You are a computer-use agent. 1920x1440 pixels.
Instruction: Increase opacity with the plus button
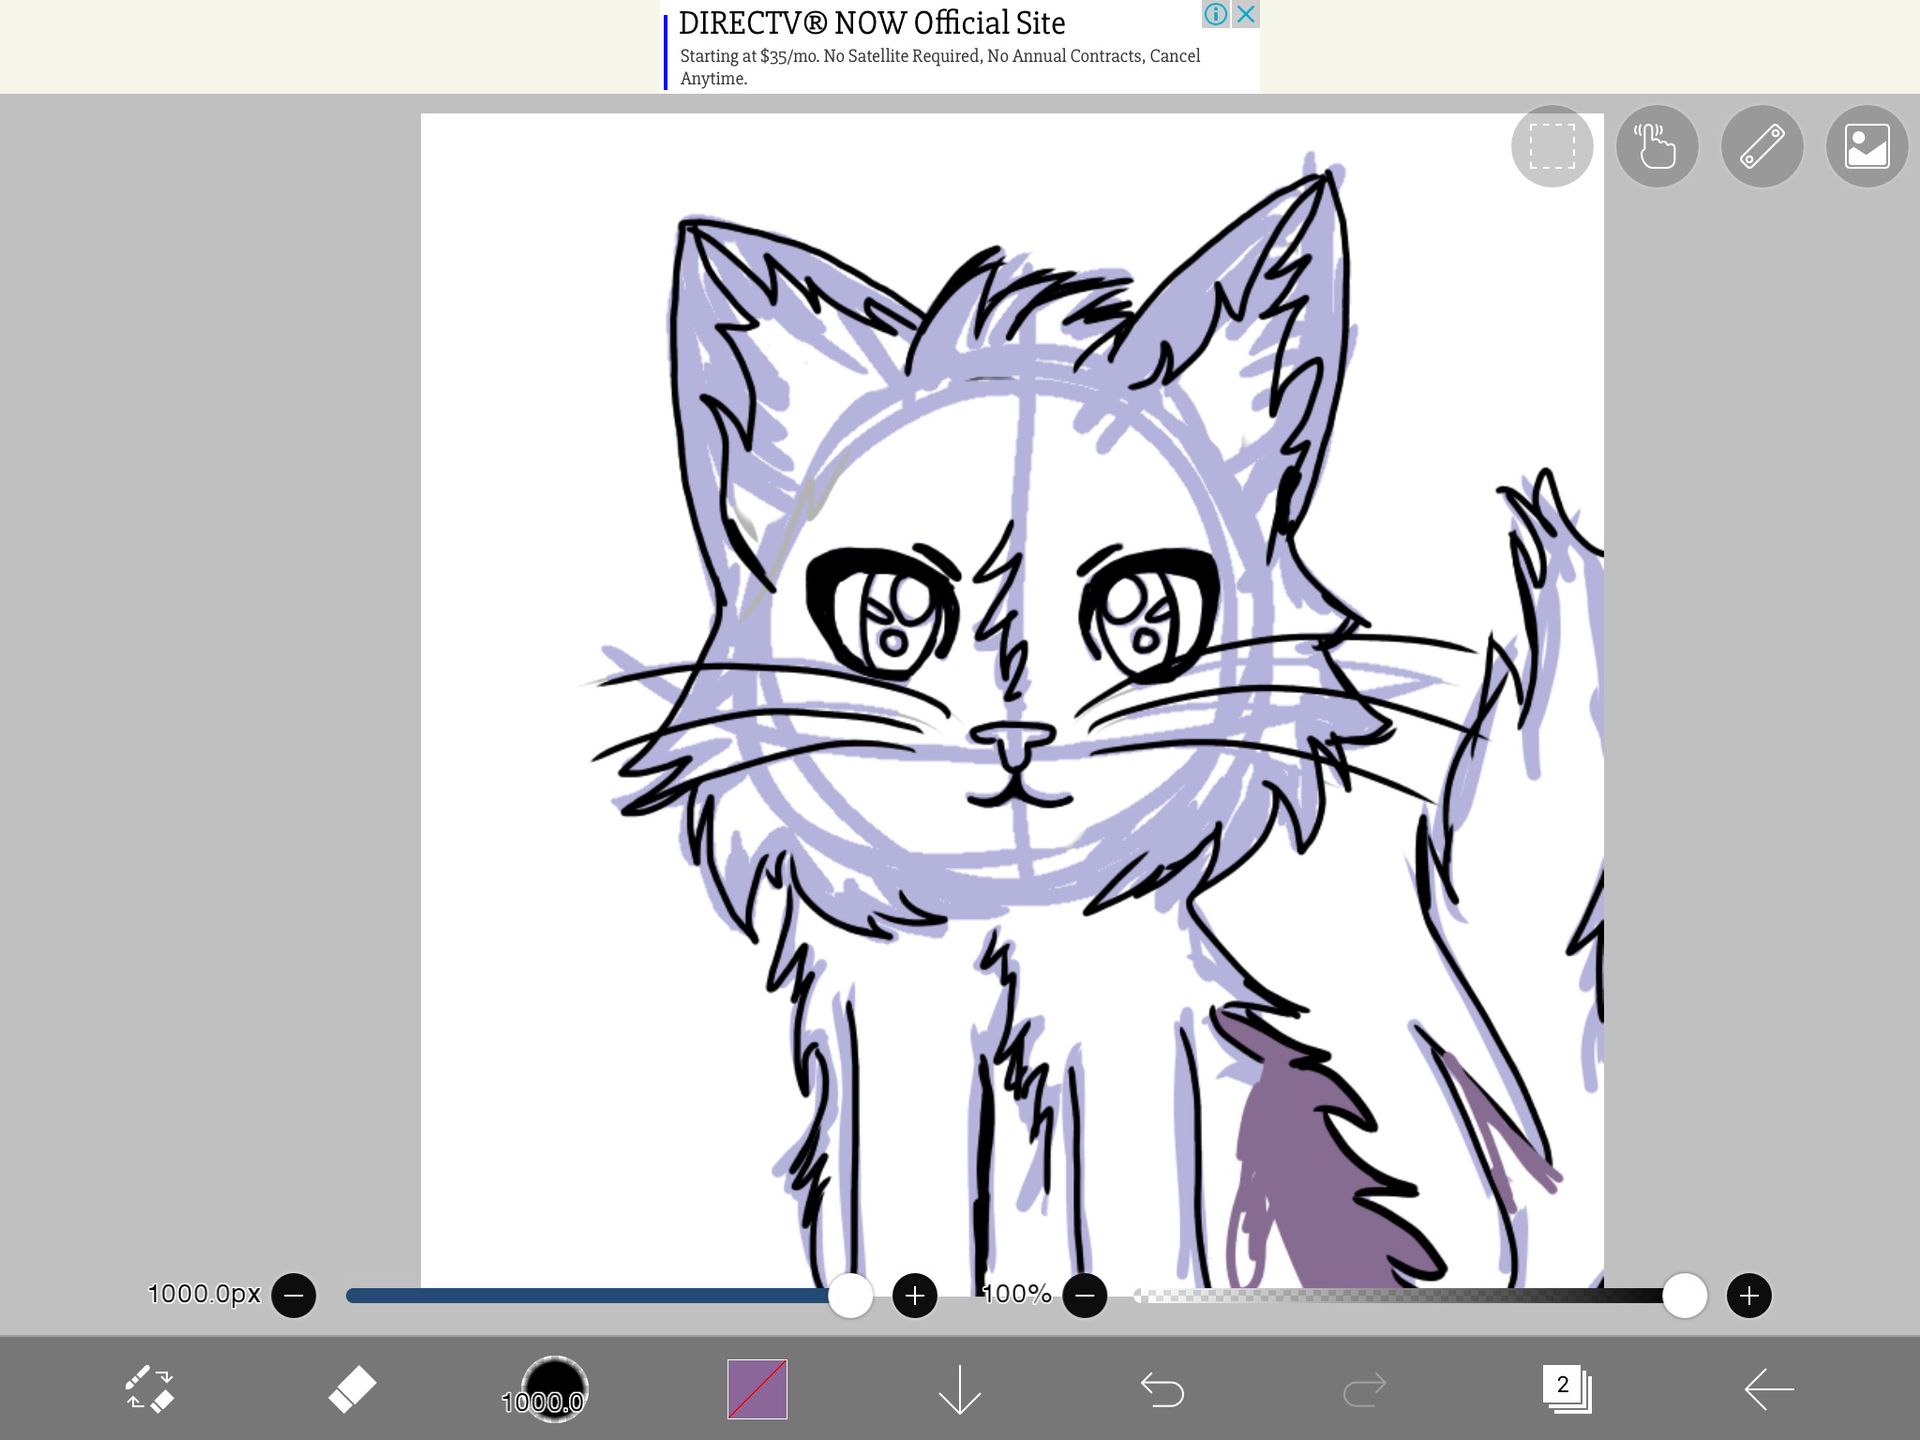(x=1749, y=1296)
